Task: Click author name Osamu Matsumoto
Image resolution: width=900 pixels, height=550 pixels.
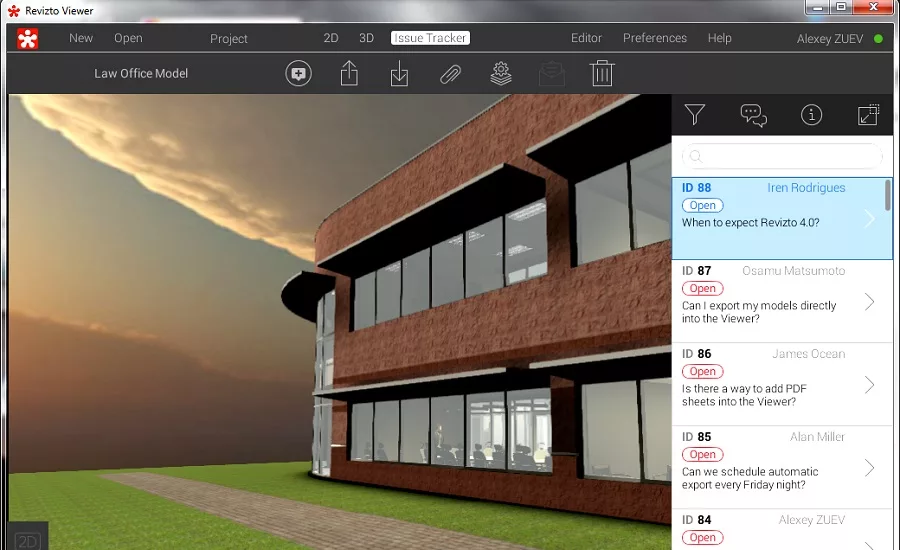Action: tap(793, 271)
